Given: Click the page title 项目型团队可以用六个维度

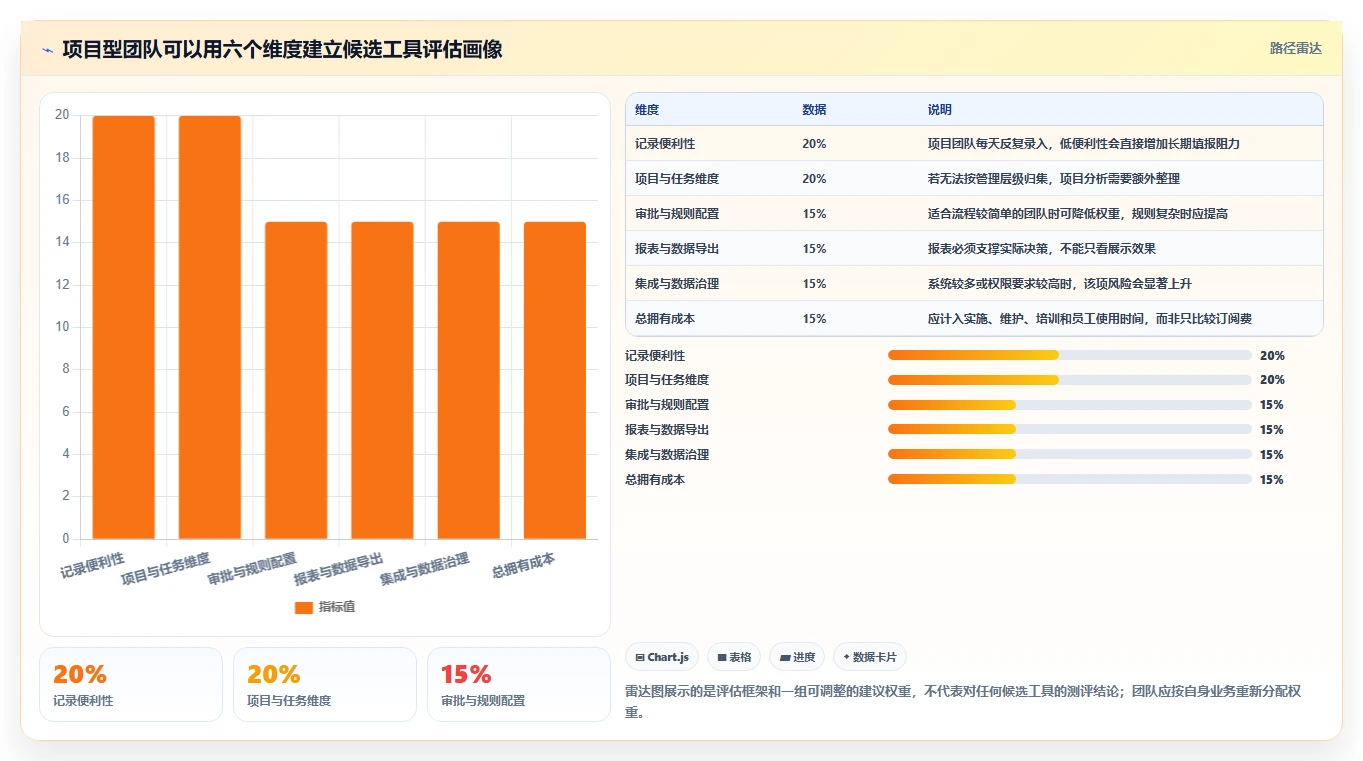Looking at the screenshot, I should (282, 49).
